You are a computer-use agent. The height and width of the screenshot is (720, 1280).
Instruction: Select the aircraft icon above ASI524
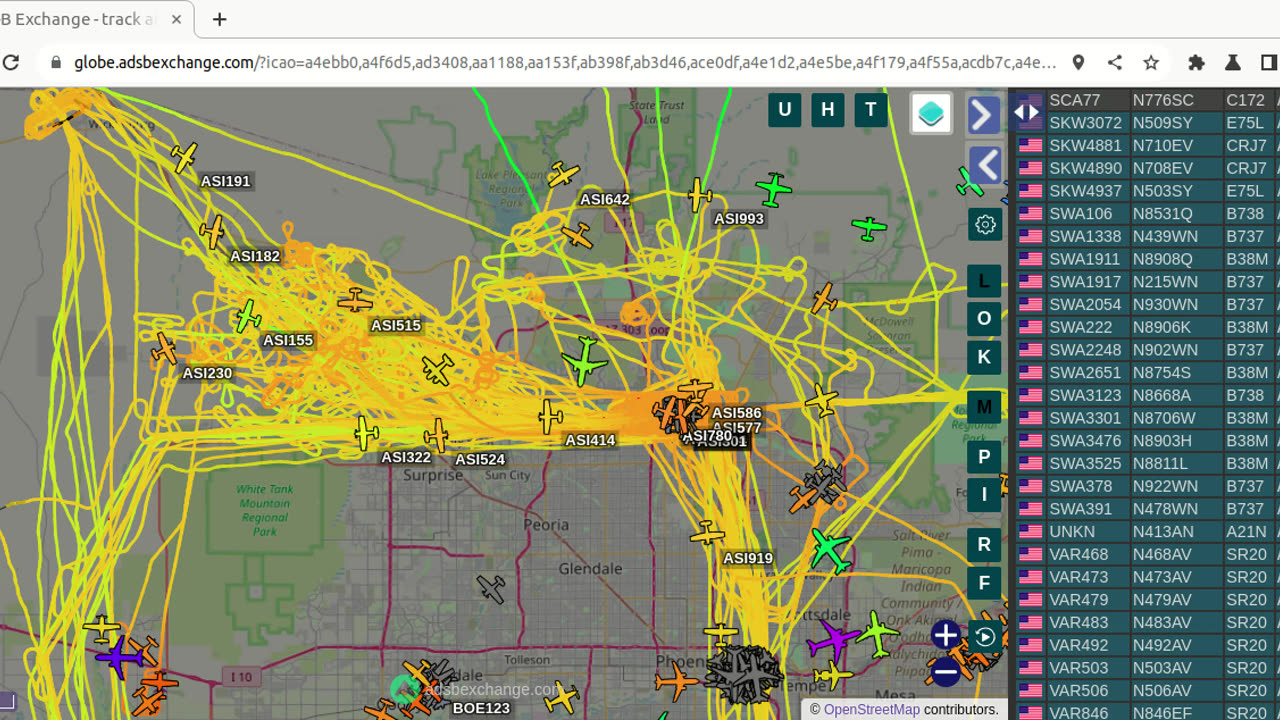click(x=436, y=436)
